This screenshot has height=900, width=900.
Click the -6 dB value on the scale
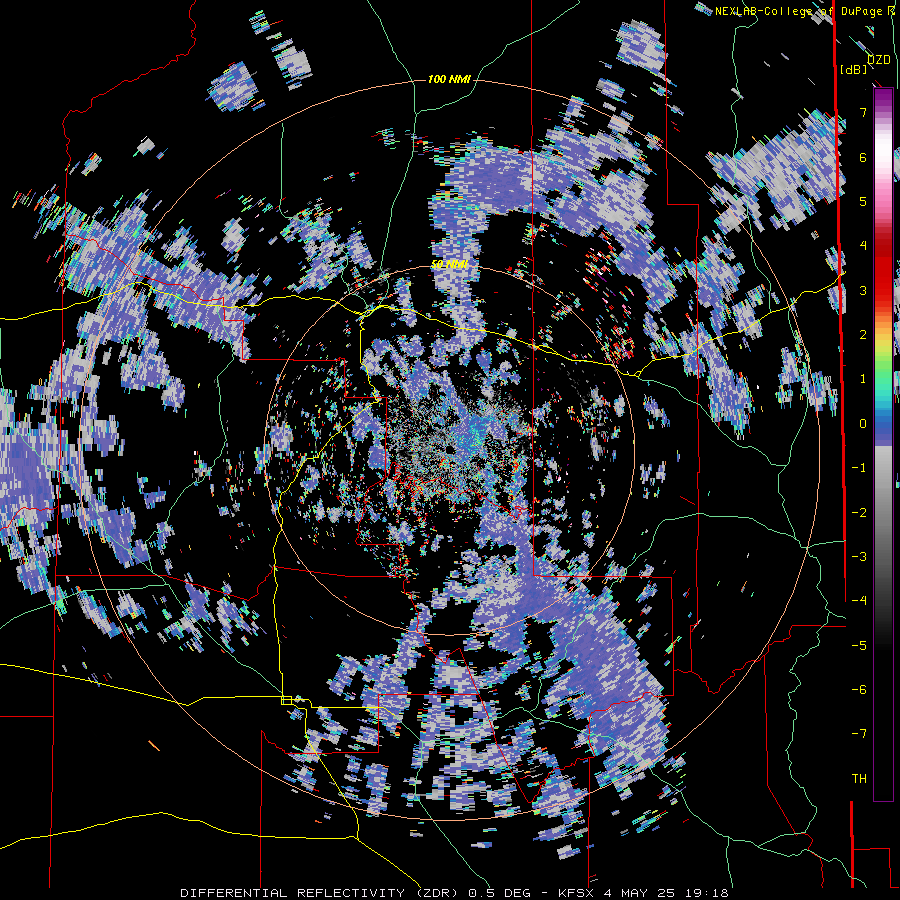pyautogui.click(x=859, y=690)
